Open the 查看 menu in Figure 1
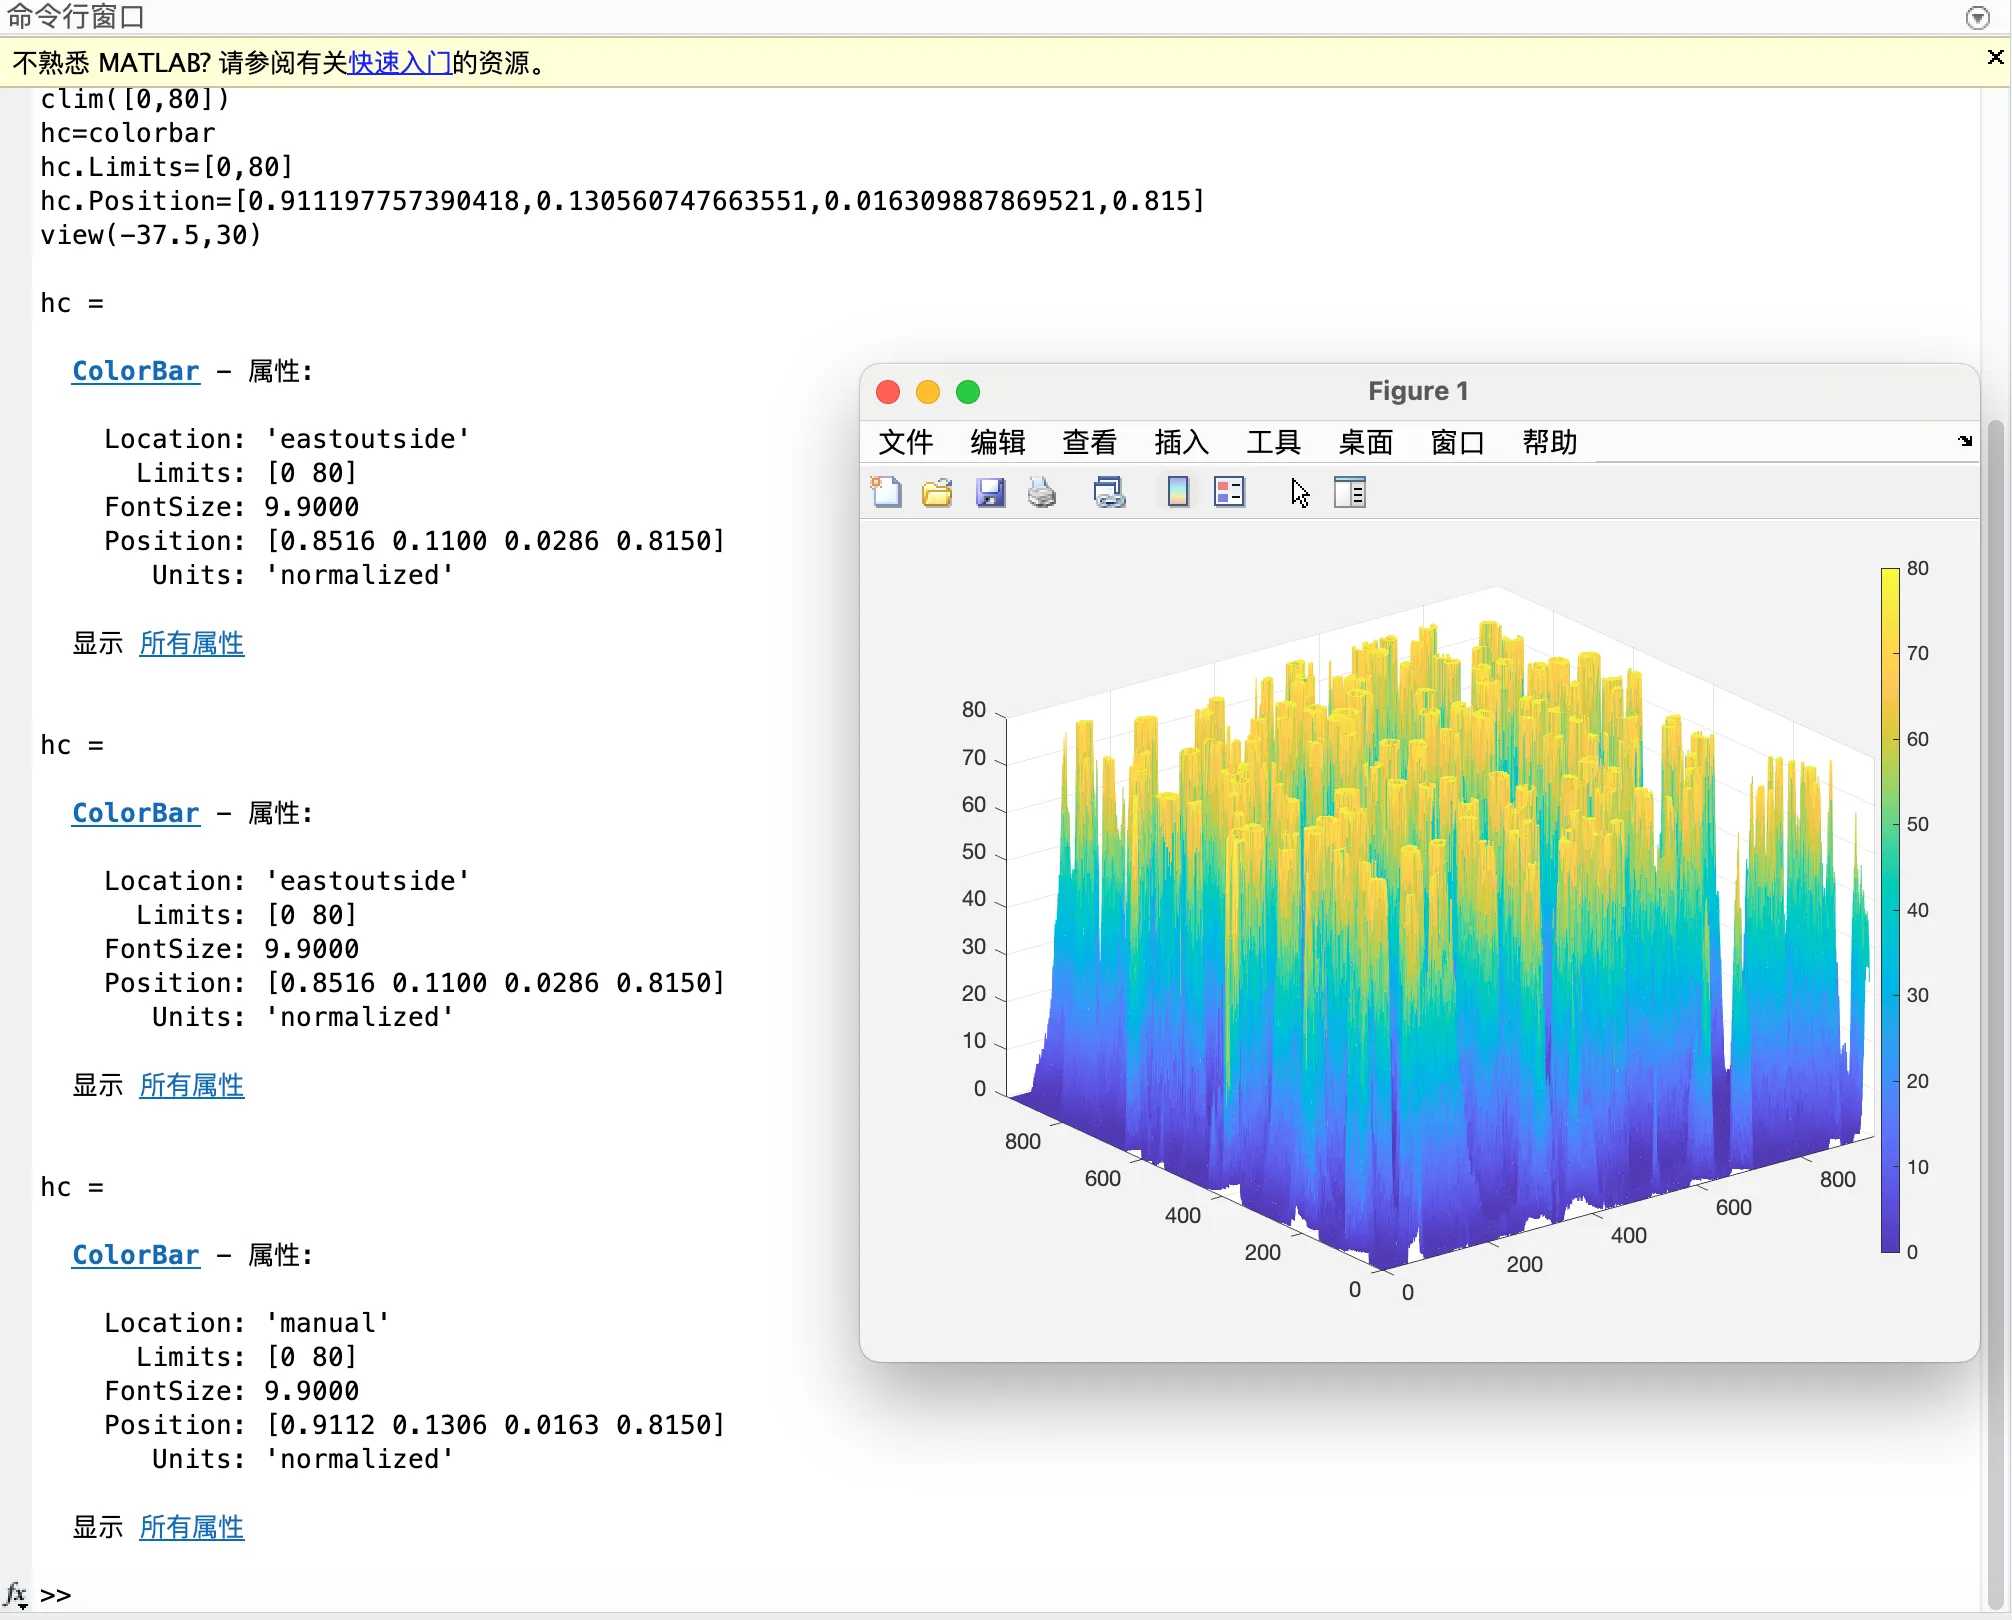This screenshot has width=2012, height=1620. [1089, 442]
